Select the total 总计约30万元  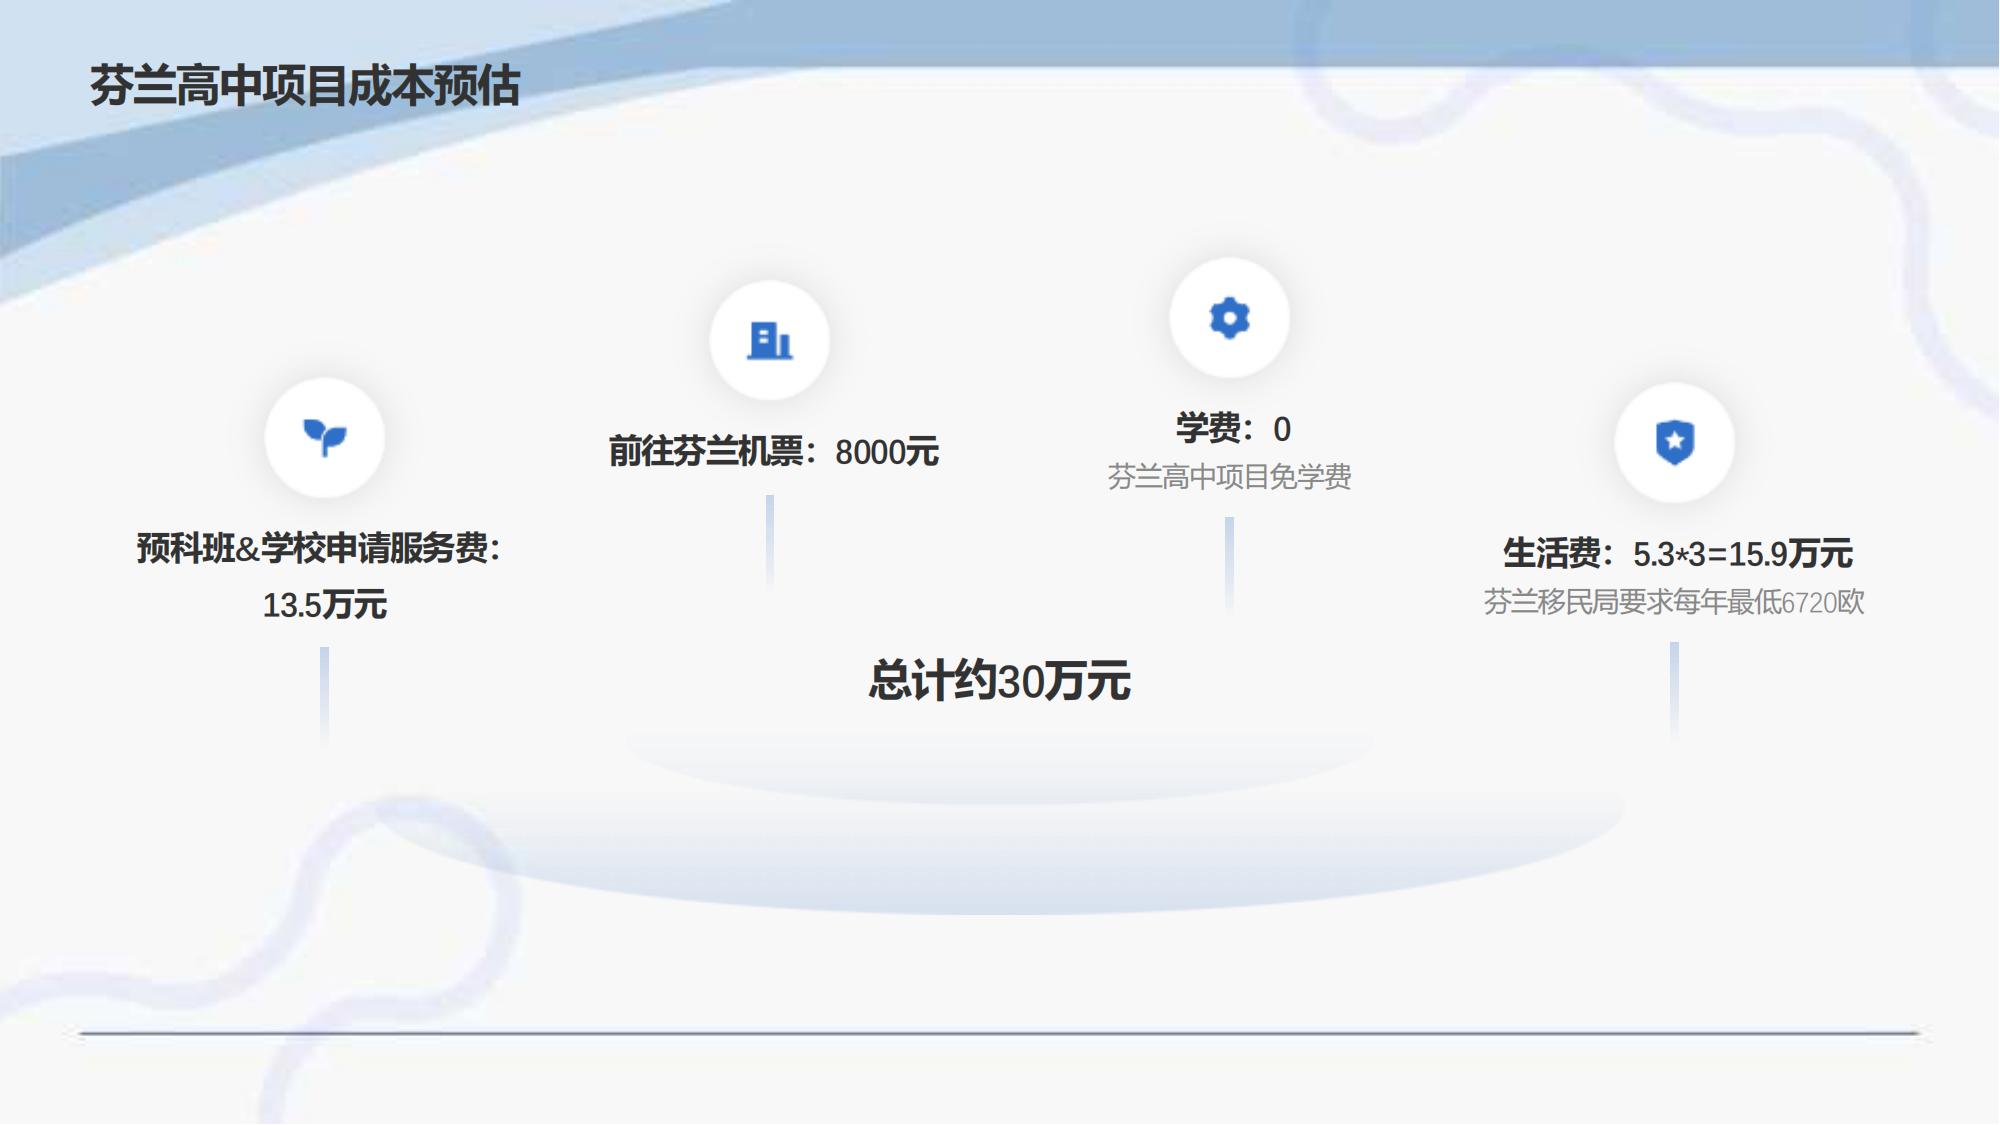999,681
